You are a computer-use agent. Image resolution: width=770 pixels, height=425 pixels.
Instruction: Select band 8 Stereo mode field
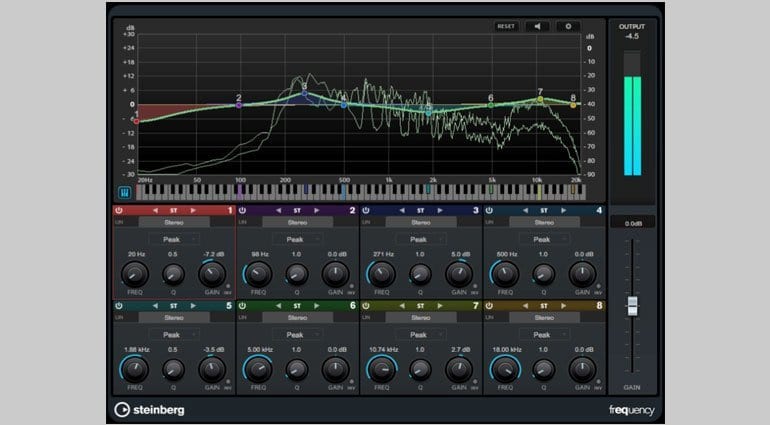click(544, 318)
